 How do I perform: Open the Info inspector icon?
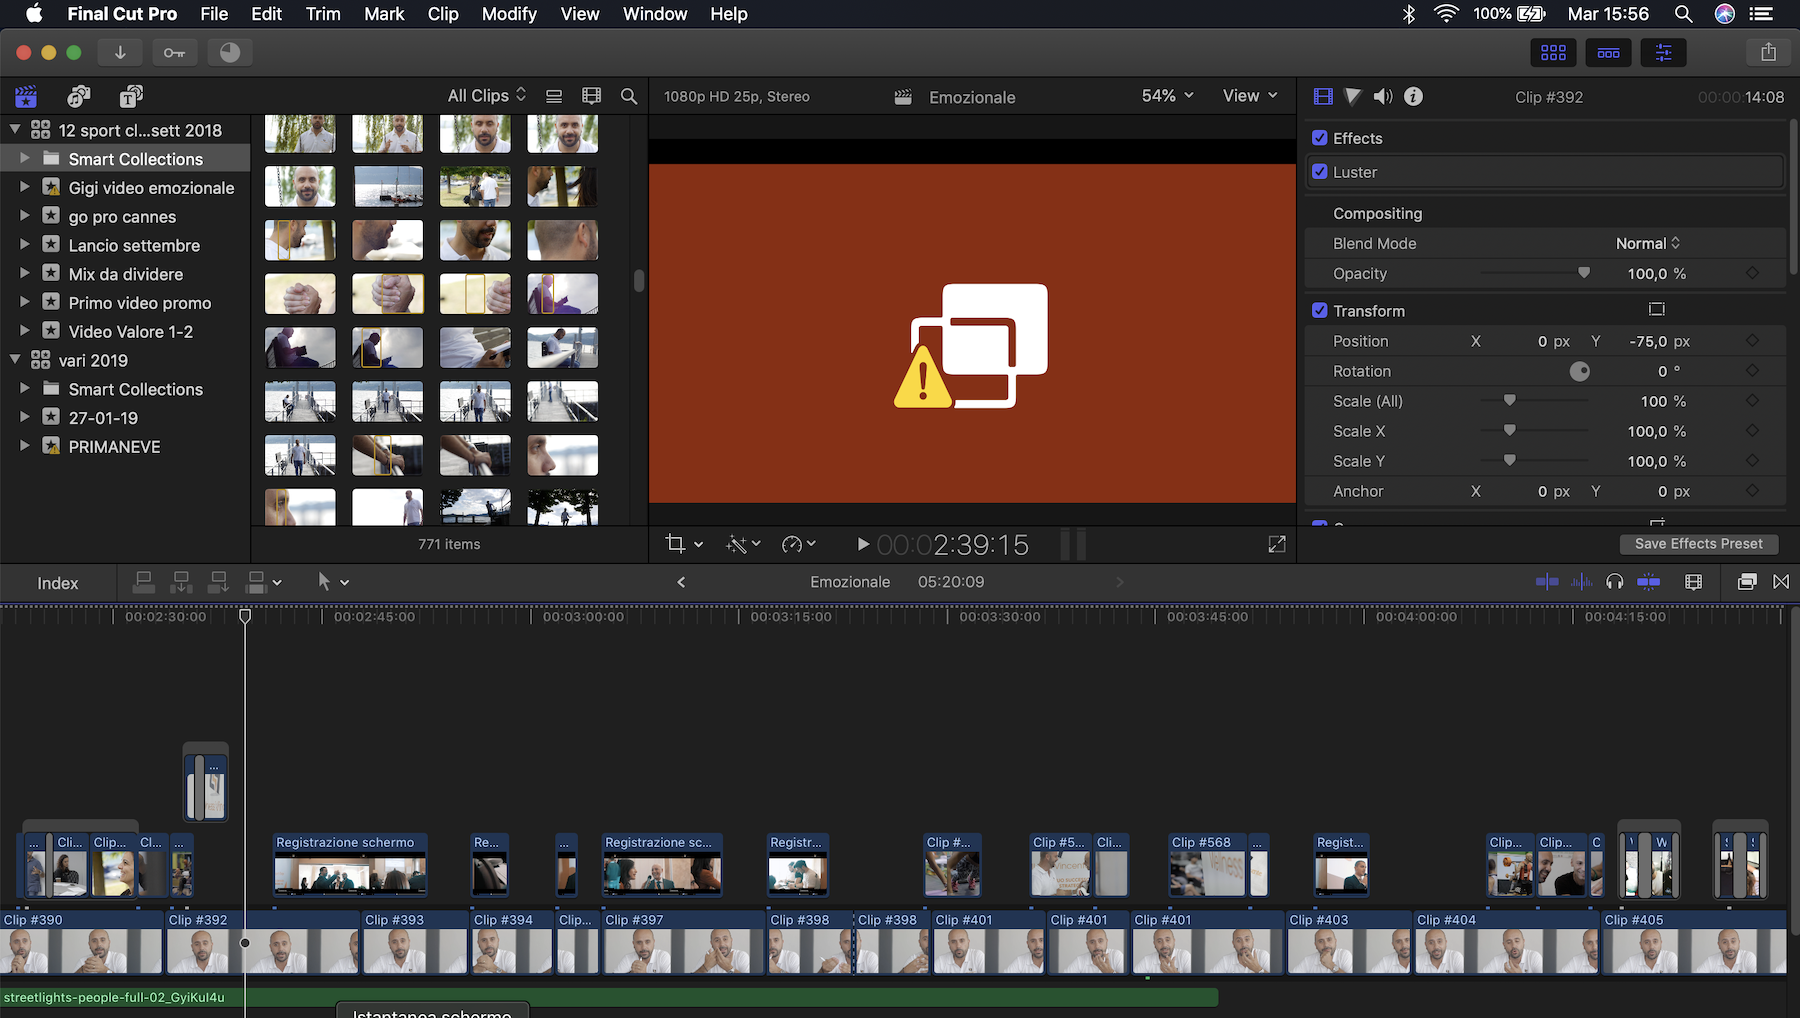(1413, 97)
